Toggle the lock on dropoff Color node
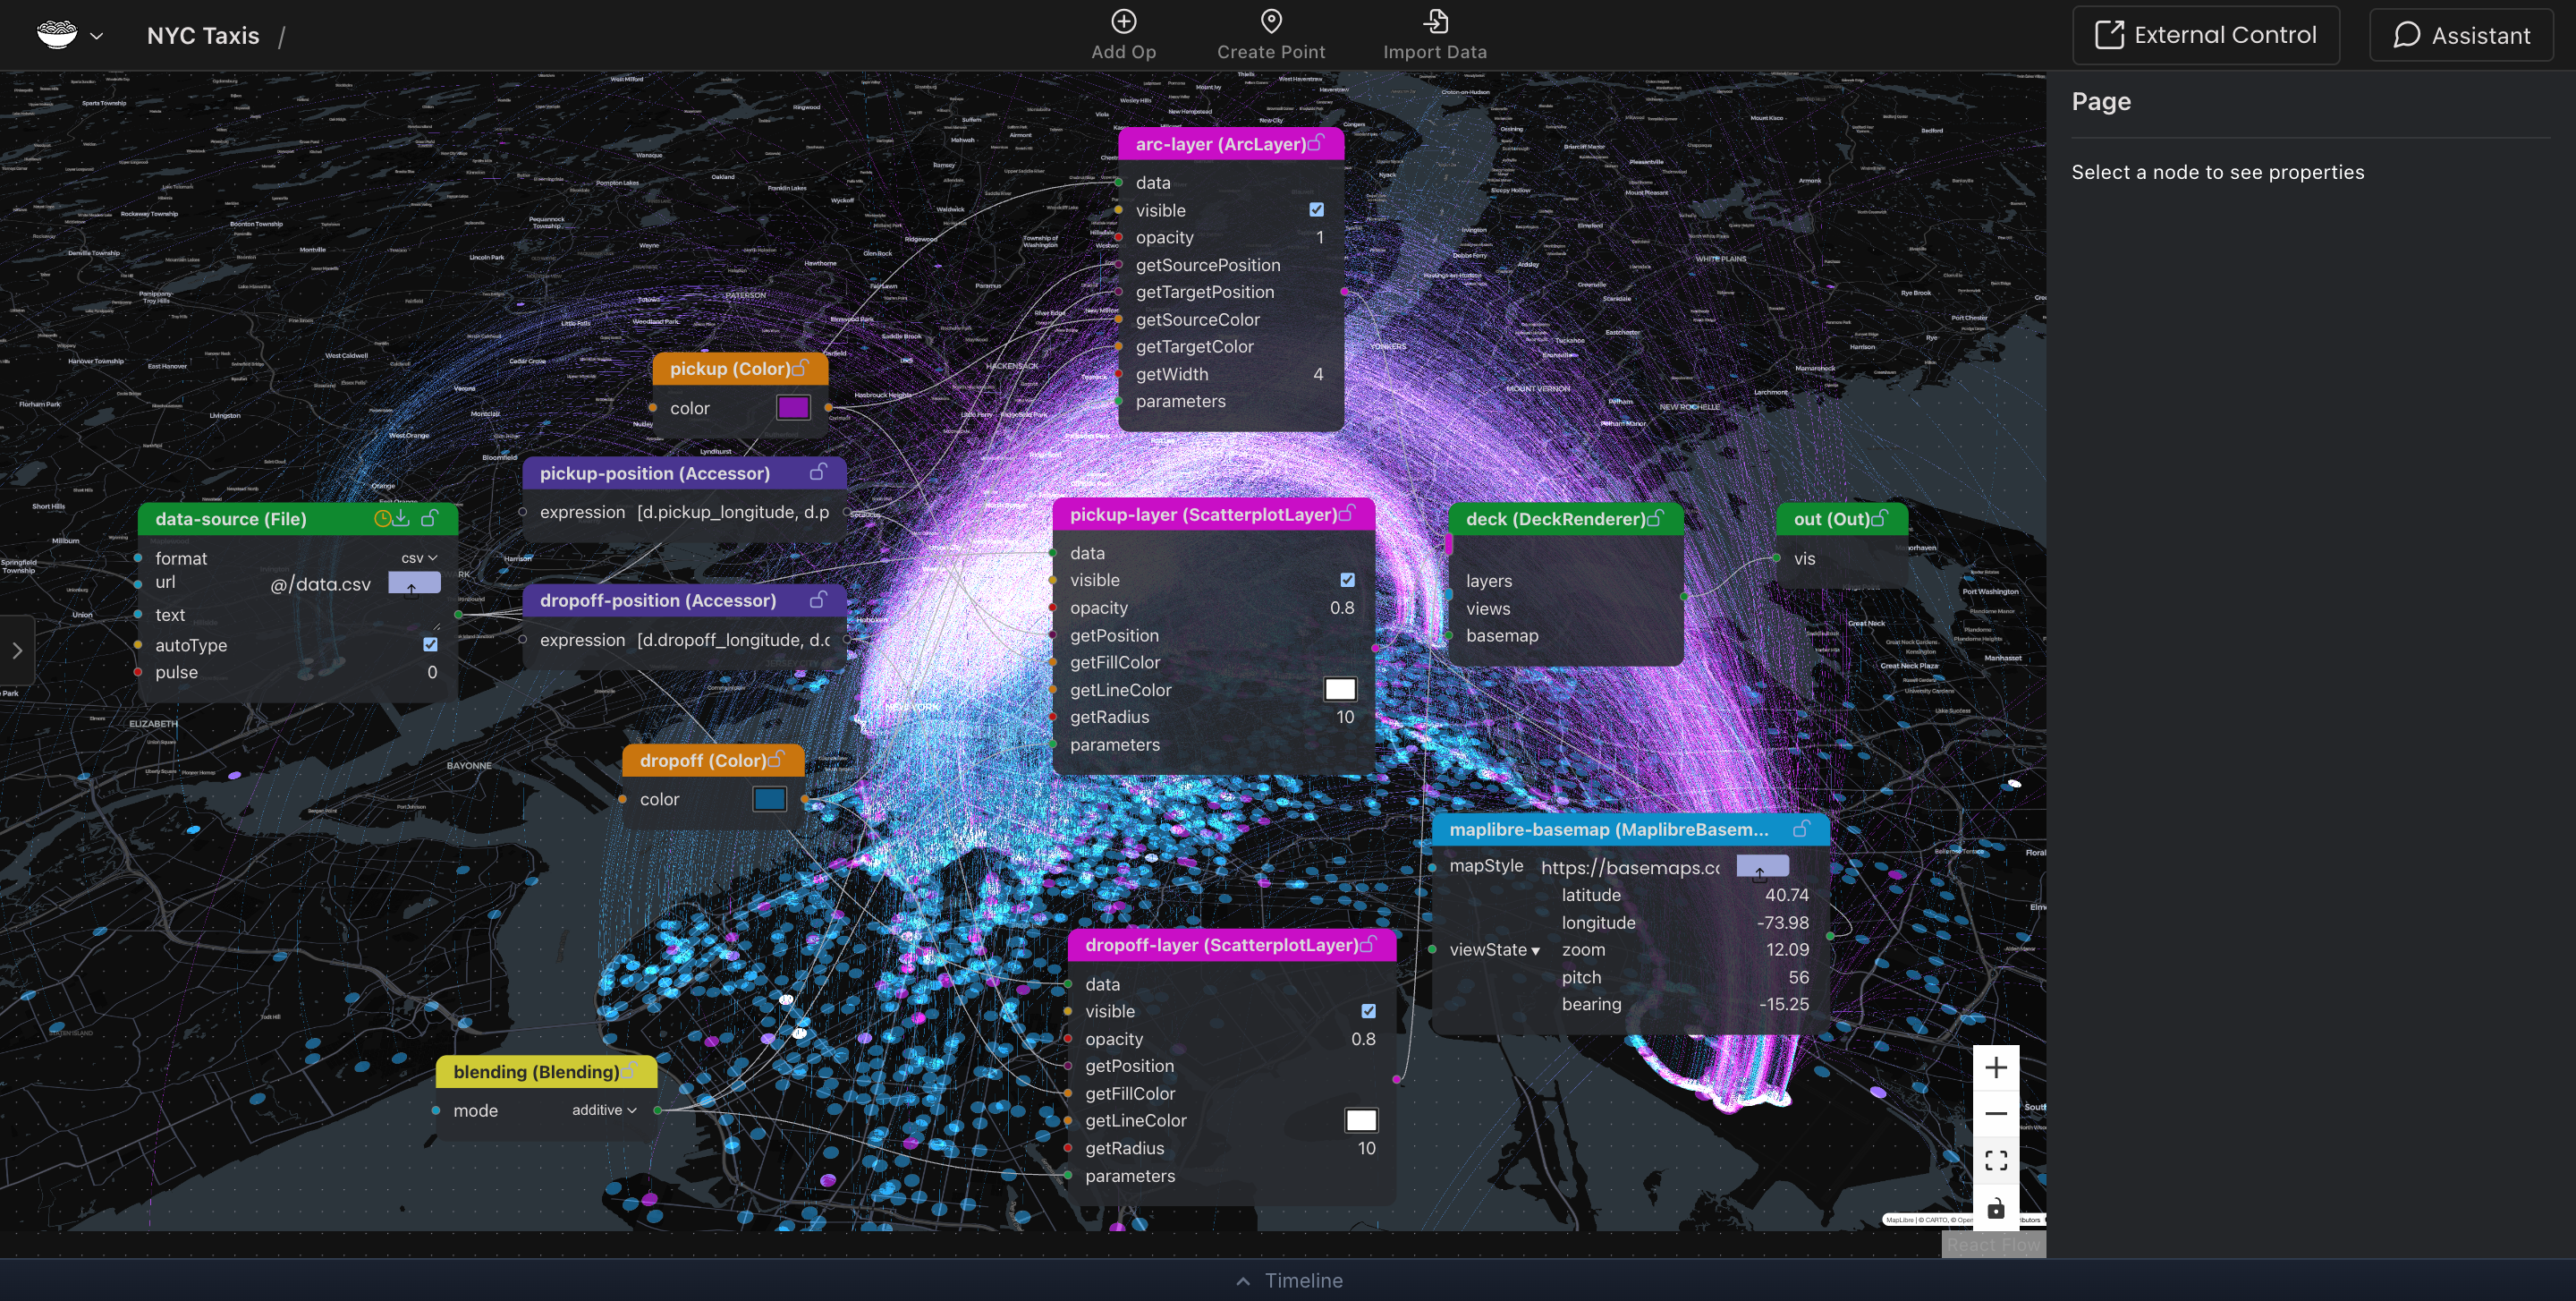The width and height of the screenshot is (2576, 1301). click(x=776, y=760)
